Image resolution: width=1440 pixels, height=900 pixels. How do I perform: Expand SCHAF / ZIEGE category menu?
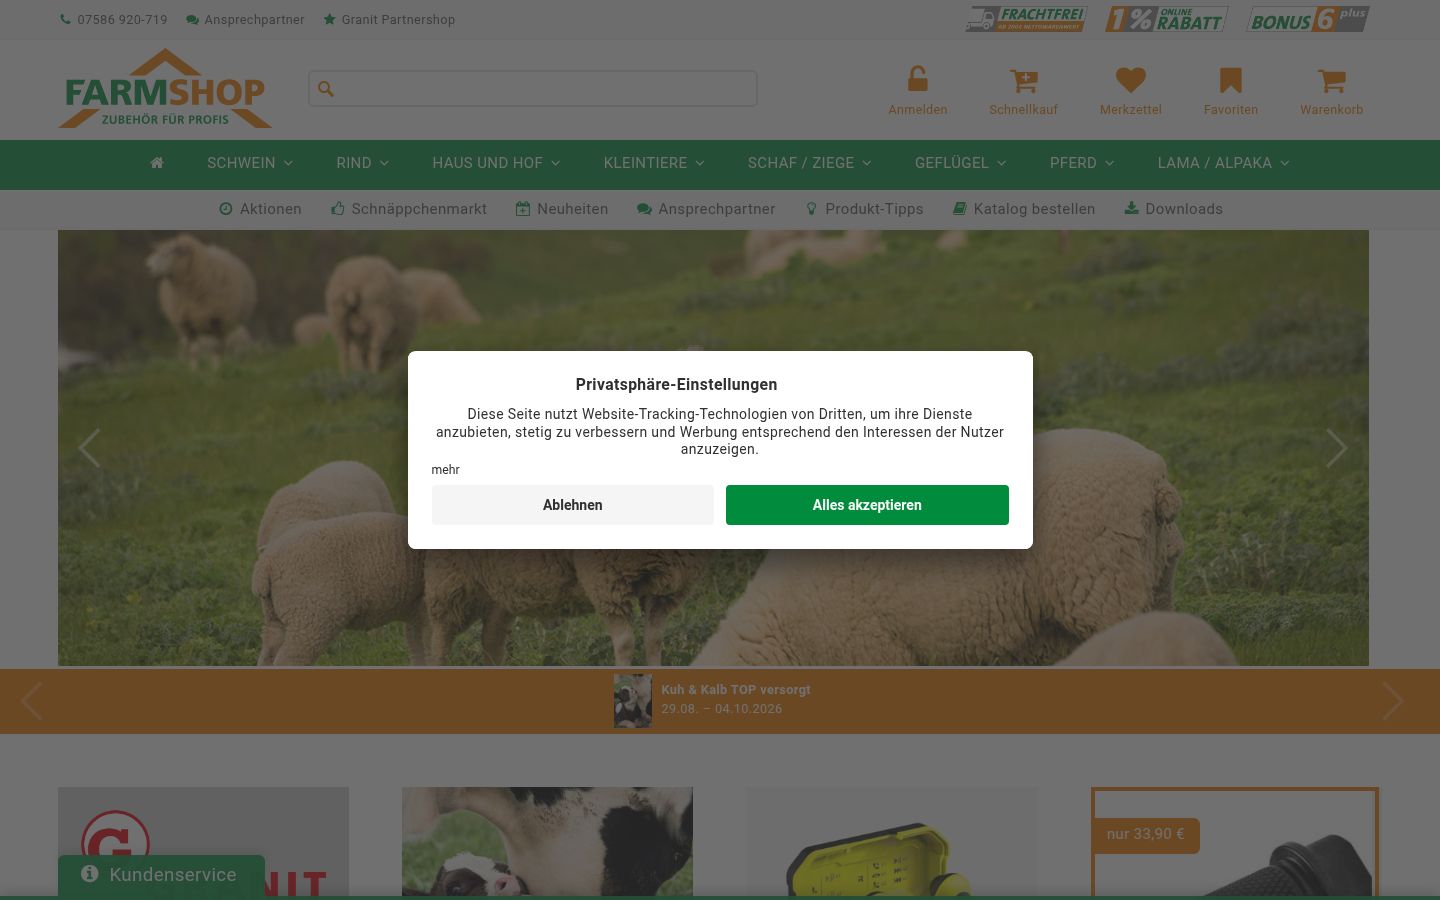(810, 163)
